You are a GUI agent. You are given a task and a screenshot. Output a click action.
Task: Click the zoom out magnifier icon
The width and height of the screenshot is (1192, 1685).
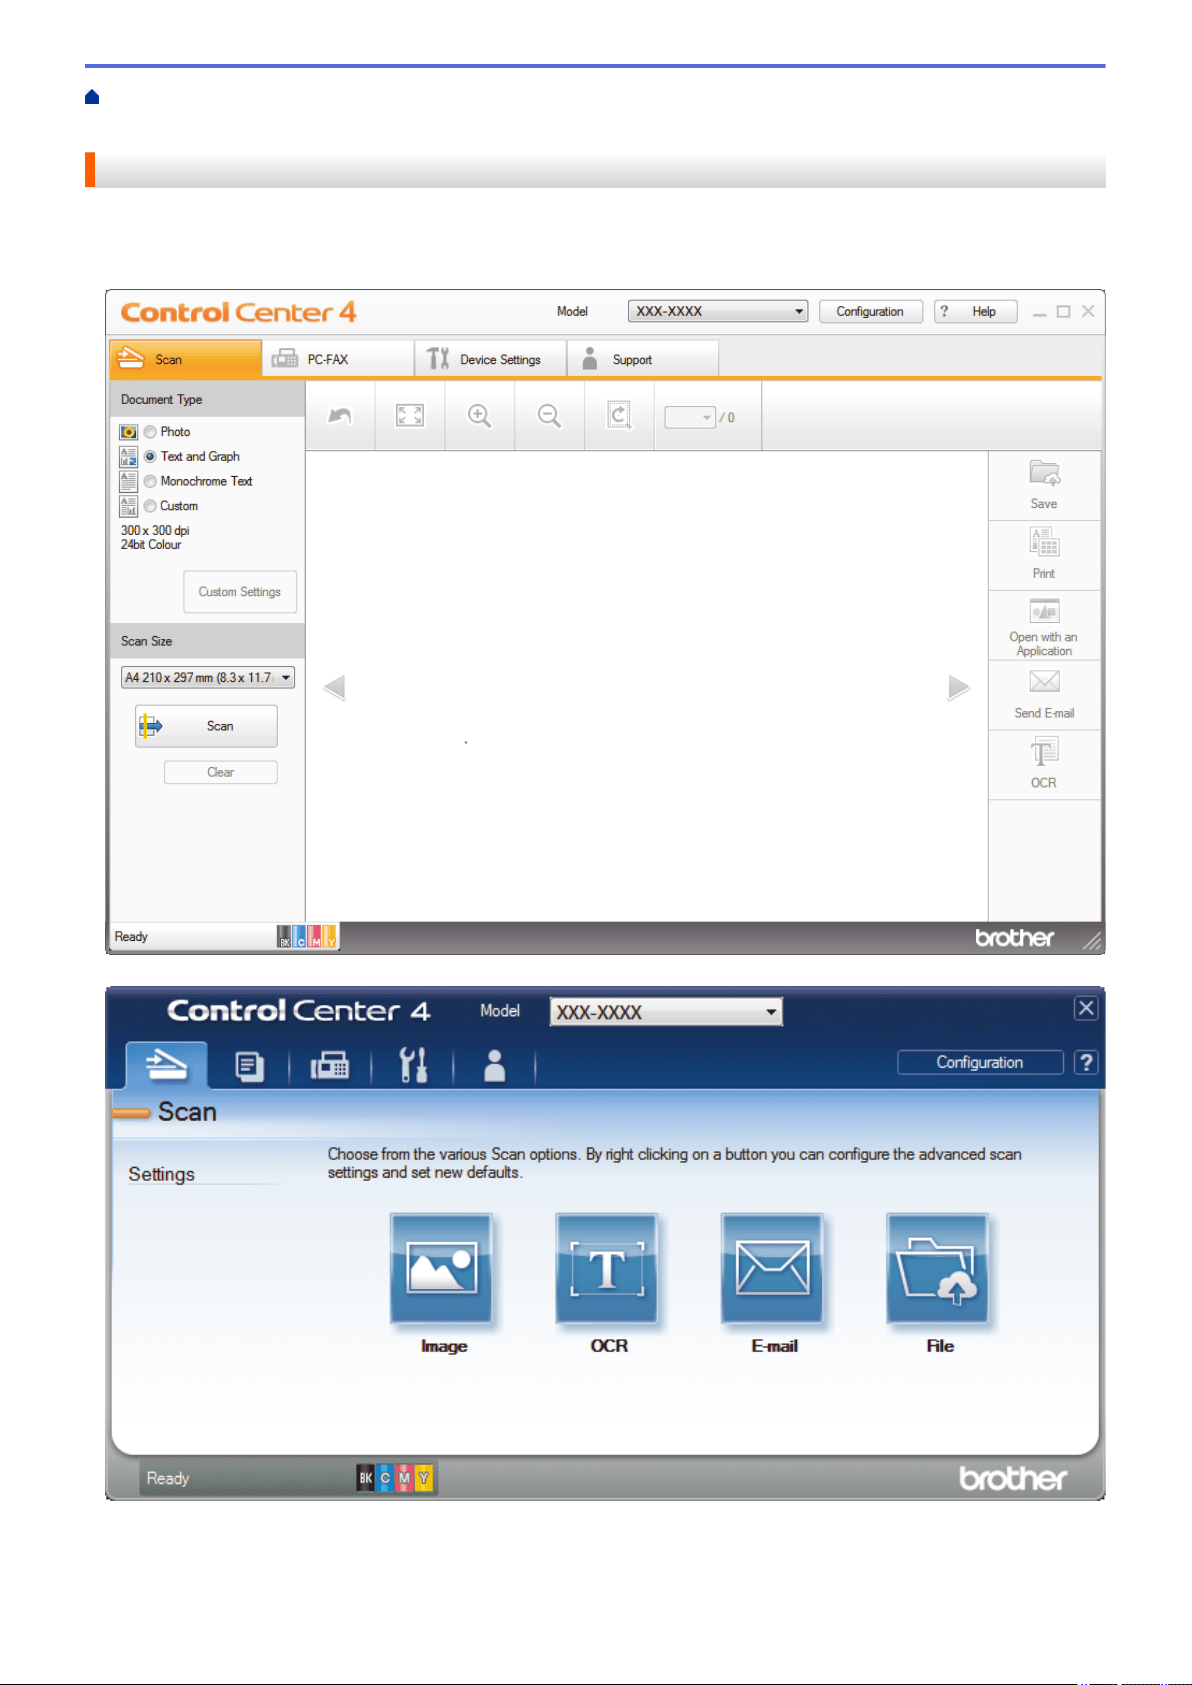tap(550, 416)
